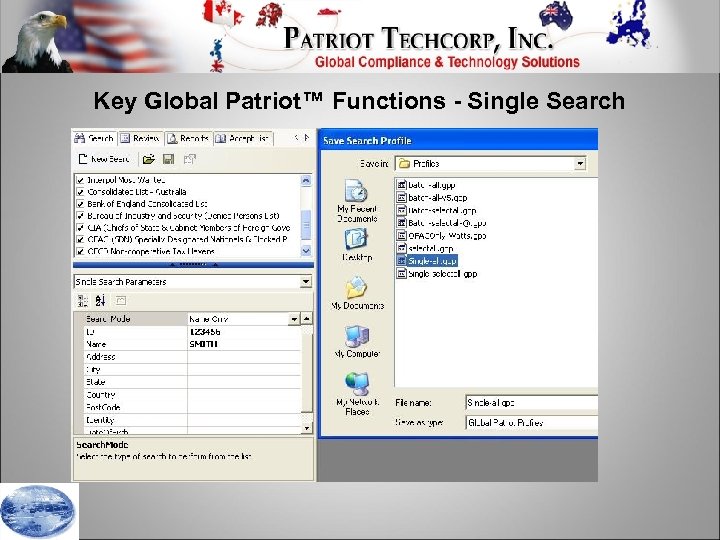Screen dimensions: 720x540
Task: Click the File name input field
Action: pos(531,403)
